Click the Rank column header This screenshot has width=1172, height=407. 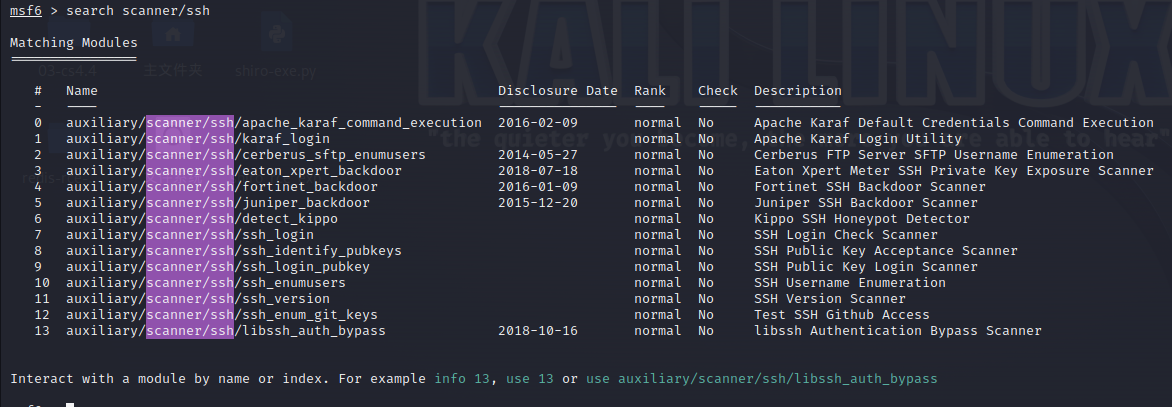[650, 91]
